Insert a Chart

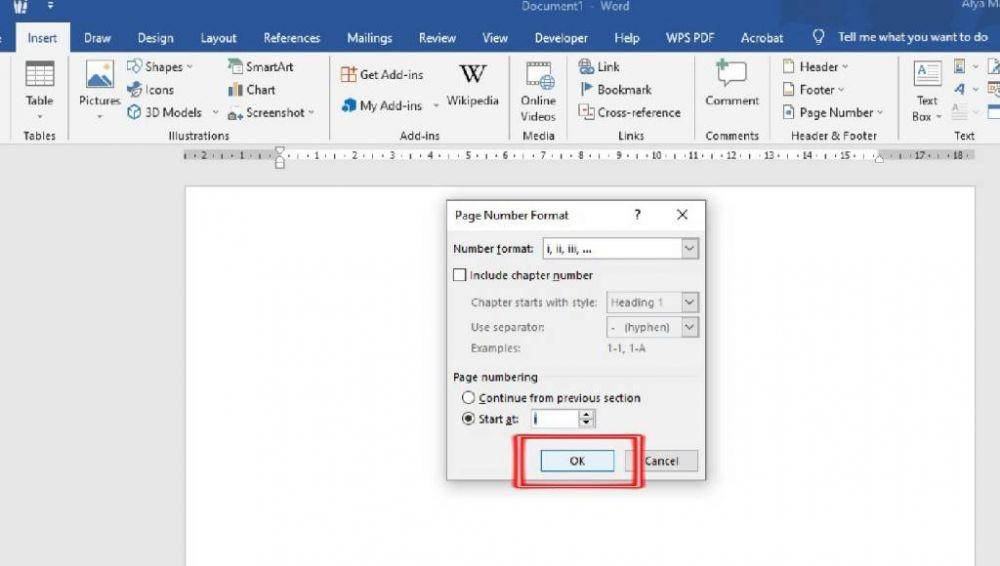pos(253,90)
